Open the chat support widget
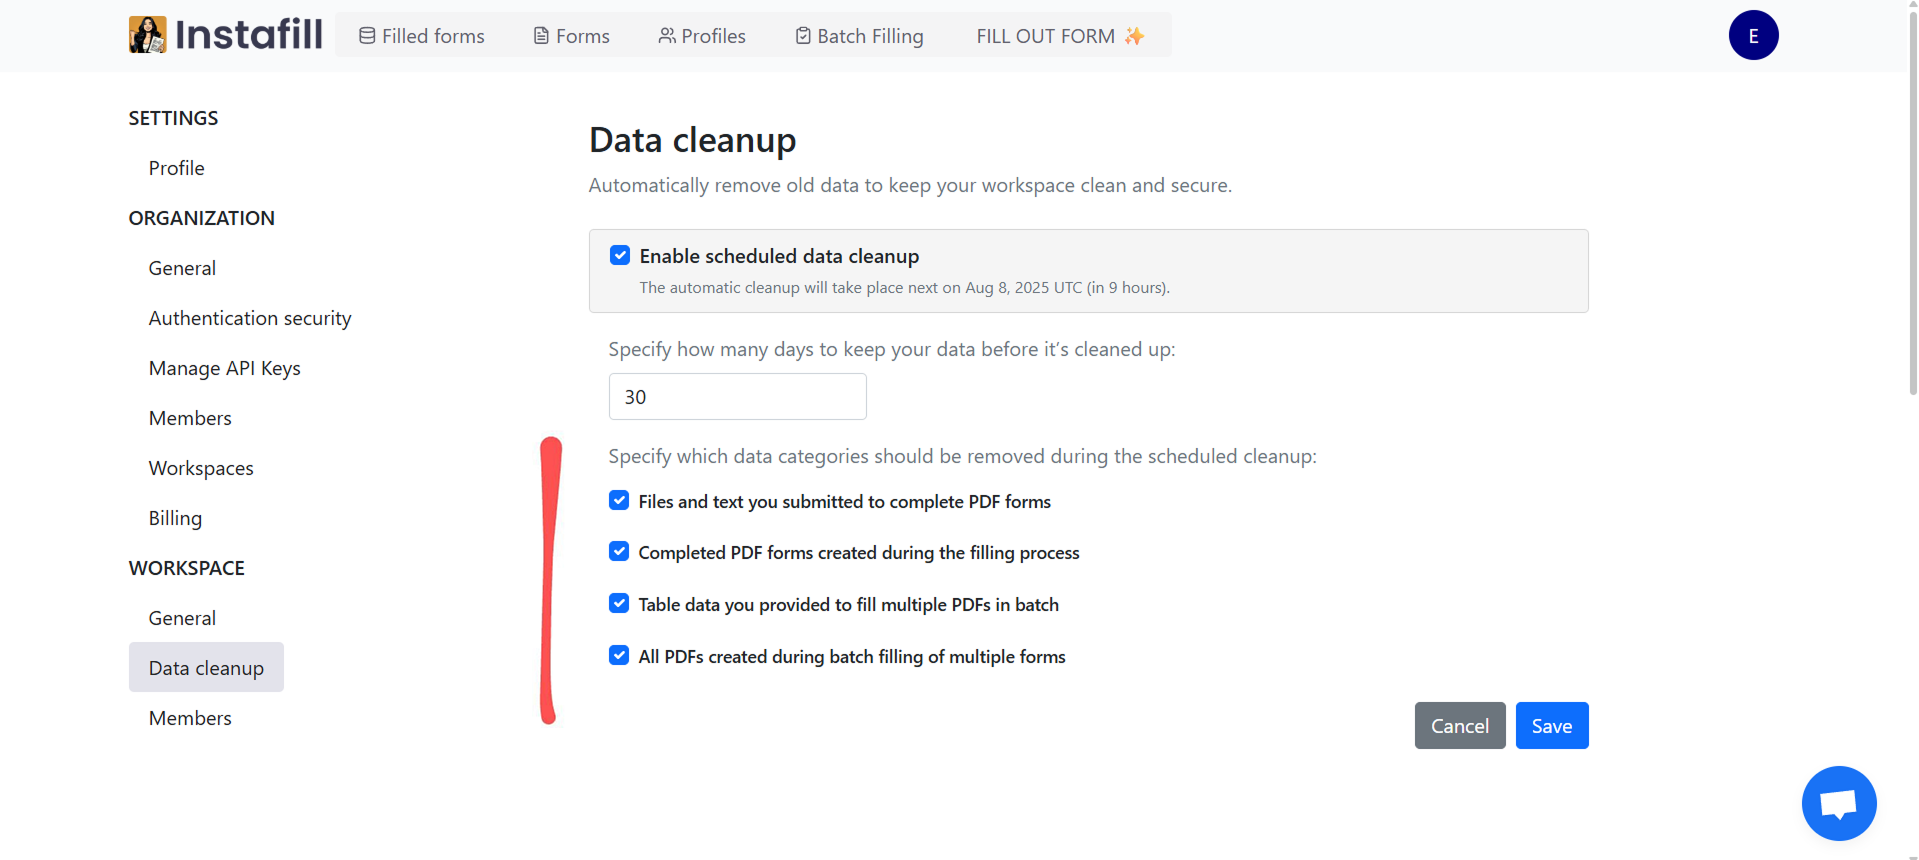The width and height of the screenshot is (1919, 860). 1838,803
